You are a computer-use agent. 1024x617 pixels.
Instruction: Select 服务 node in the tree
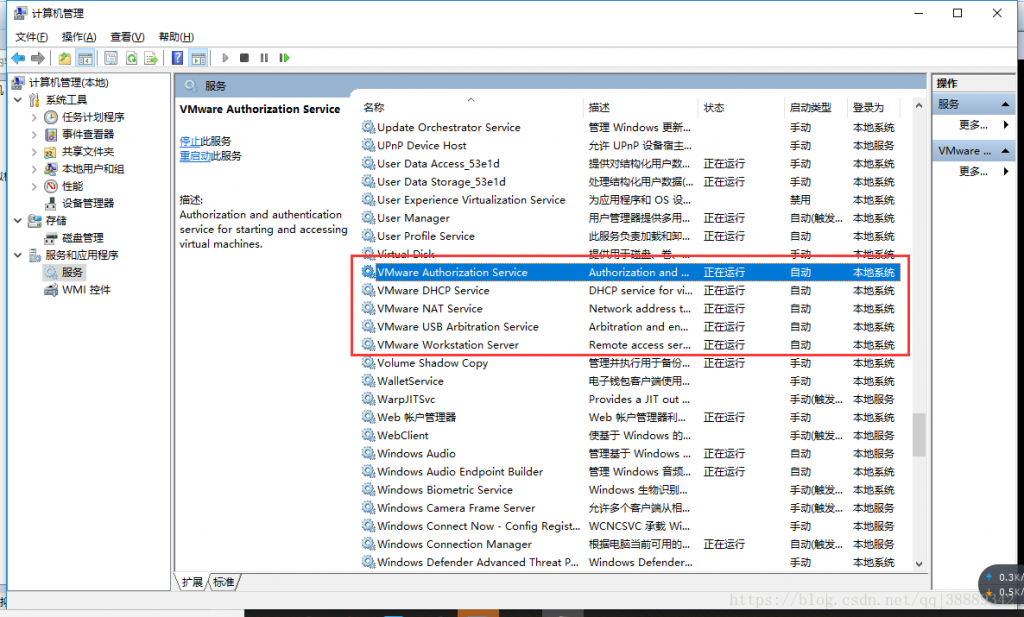(x=72, y=272)
